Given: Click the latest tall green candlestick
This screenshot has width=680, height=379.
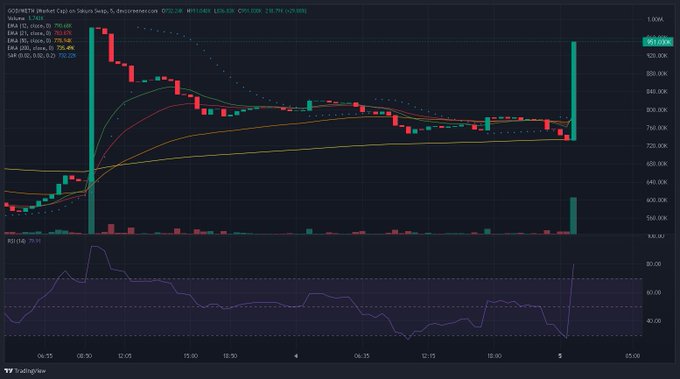Looking at the screenshot, I should pyautogui.click(x=573, y=91).
